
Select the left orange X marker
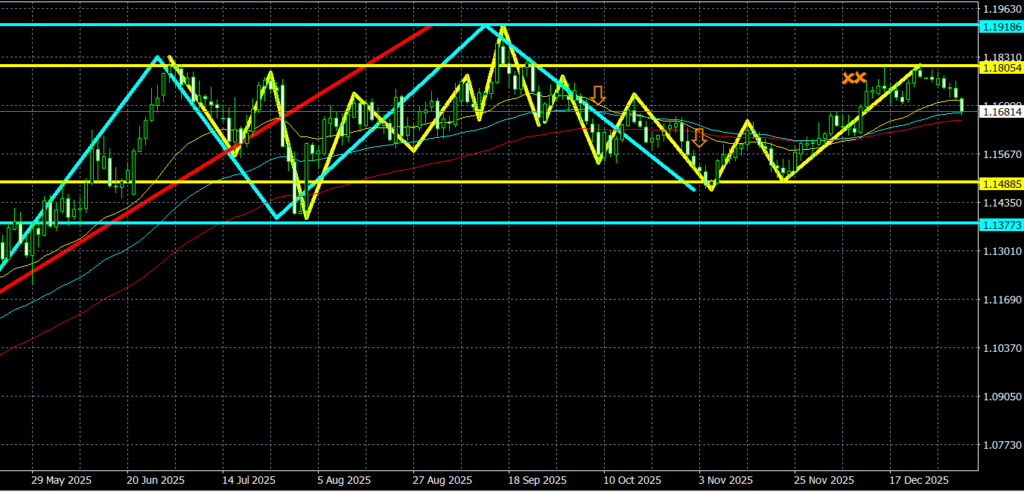(x=847, y=77)
